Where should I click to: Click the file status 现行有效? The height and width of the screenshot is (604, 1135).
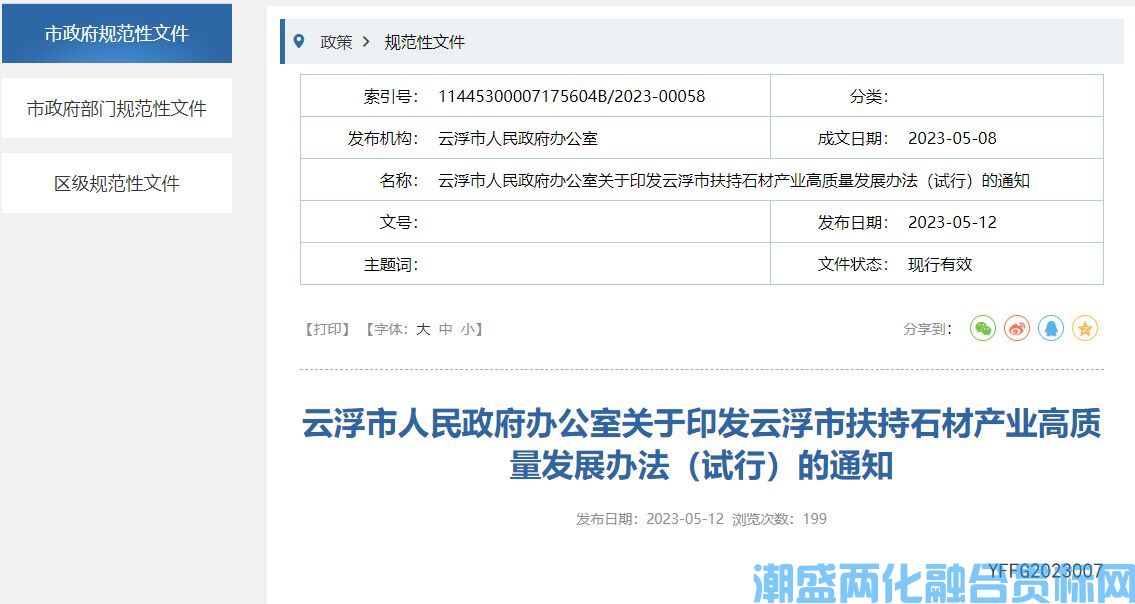pyautogui.click(x=940, y=264)
